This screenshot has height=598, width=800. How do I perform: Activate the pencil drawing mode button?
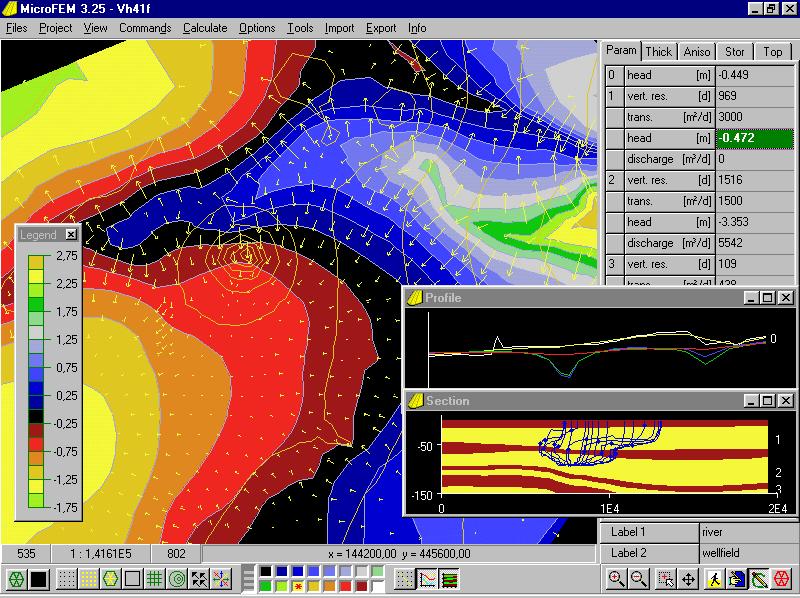pos(759,579)
